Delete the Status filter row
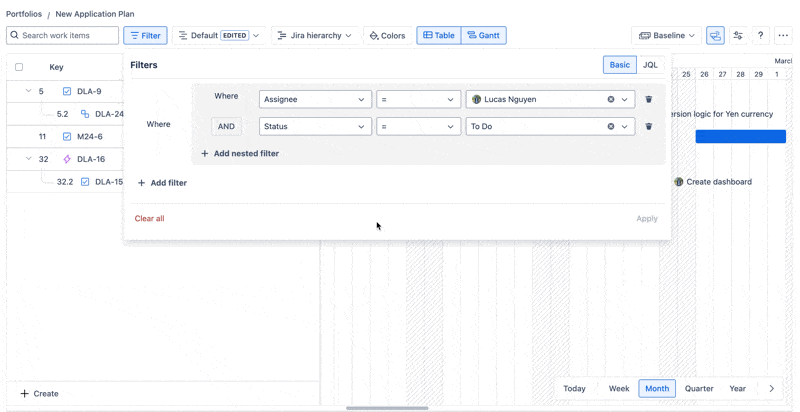 click(x=648, y=127)
